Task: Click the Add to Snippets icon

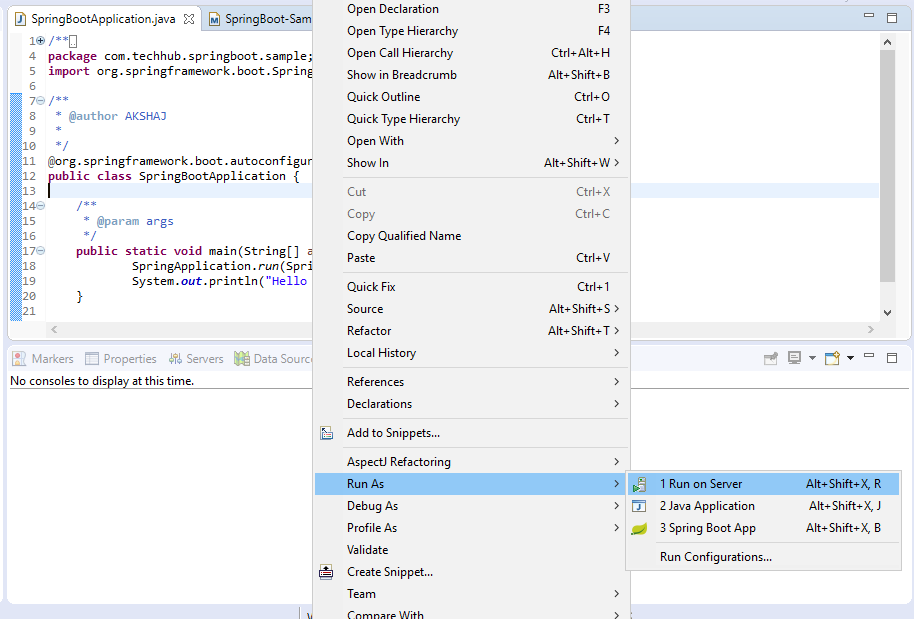Action: (326, 432)
